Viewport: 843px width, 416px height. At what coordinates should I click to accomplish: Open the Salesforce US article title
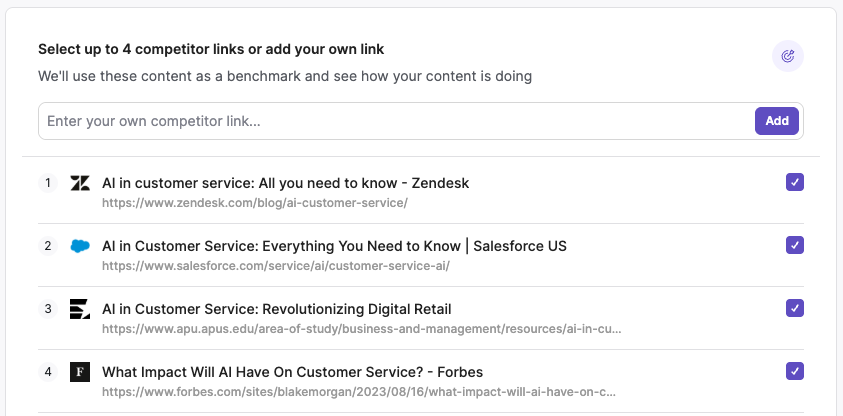(334, 246)
